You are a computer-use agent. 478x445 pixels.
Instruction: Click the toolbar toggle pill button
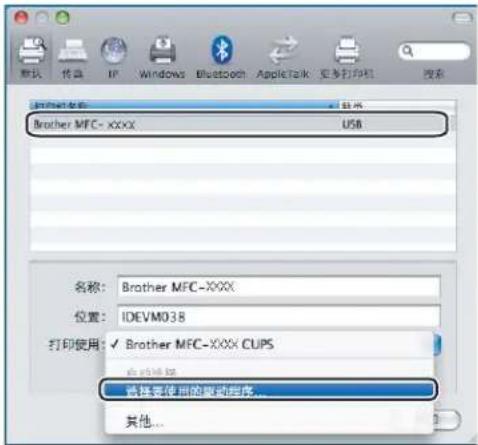point(462,17)
